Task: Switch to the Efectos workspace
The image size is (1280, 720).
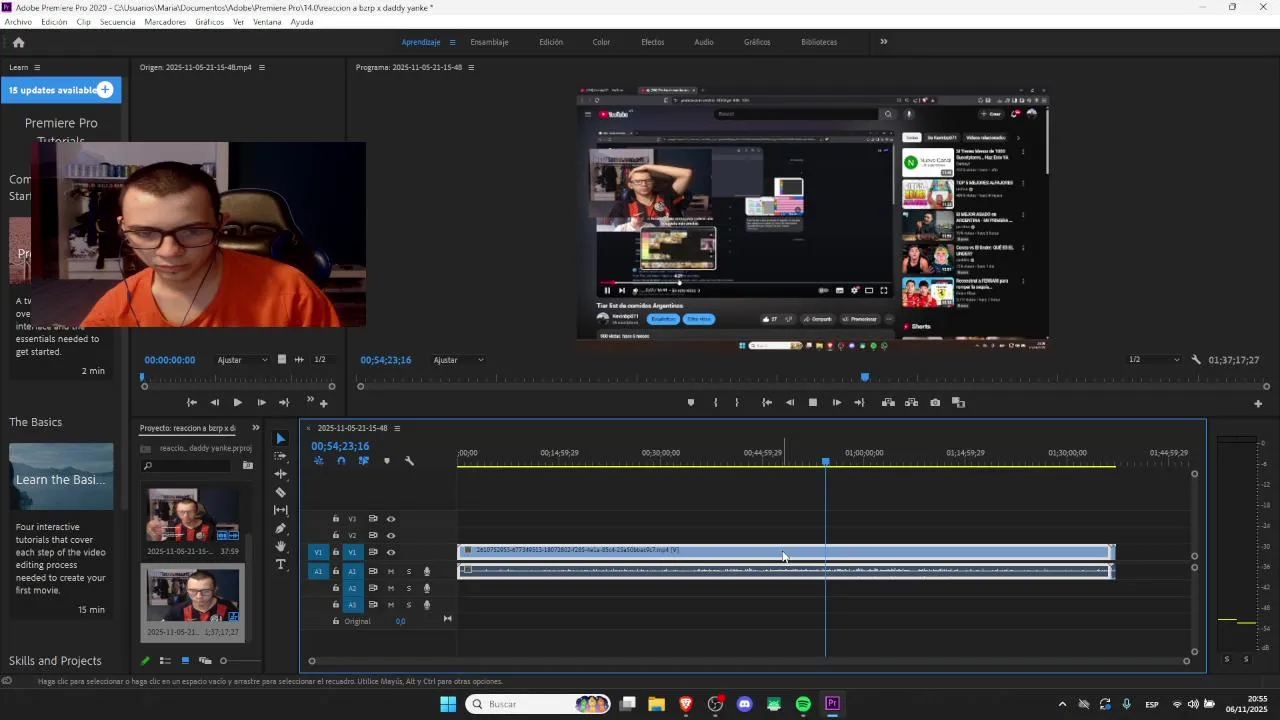Action: [x=652, y=42]
